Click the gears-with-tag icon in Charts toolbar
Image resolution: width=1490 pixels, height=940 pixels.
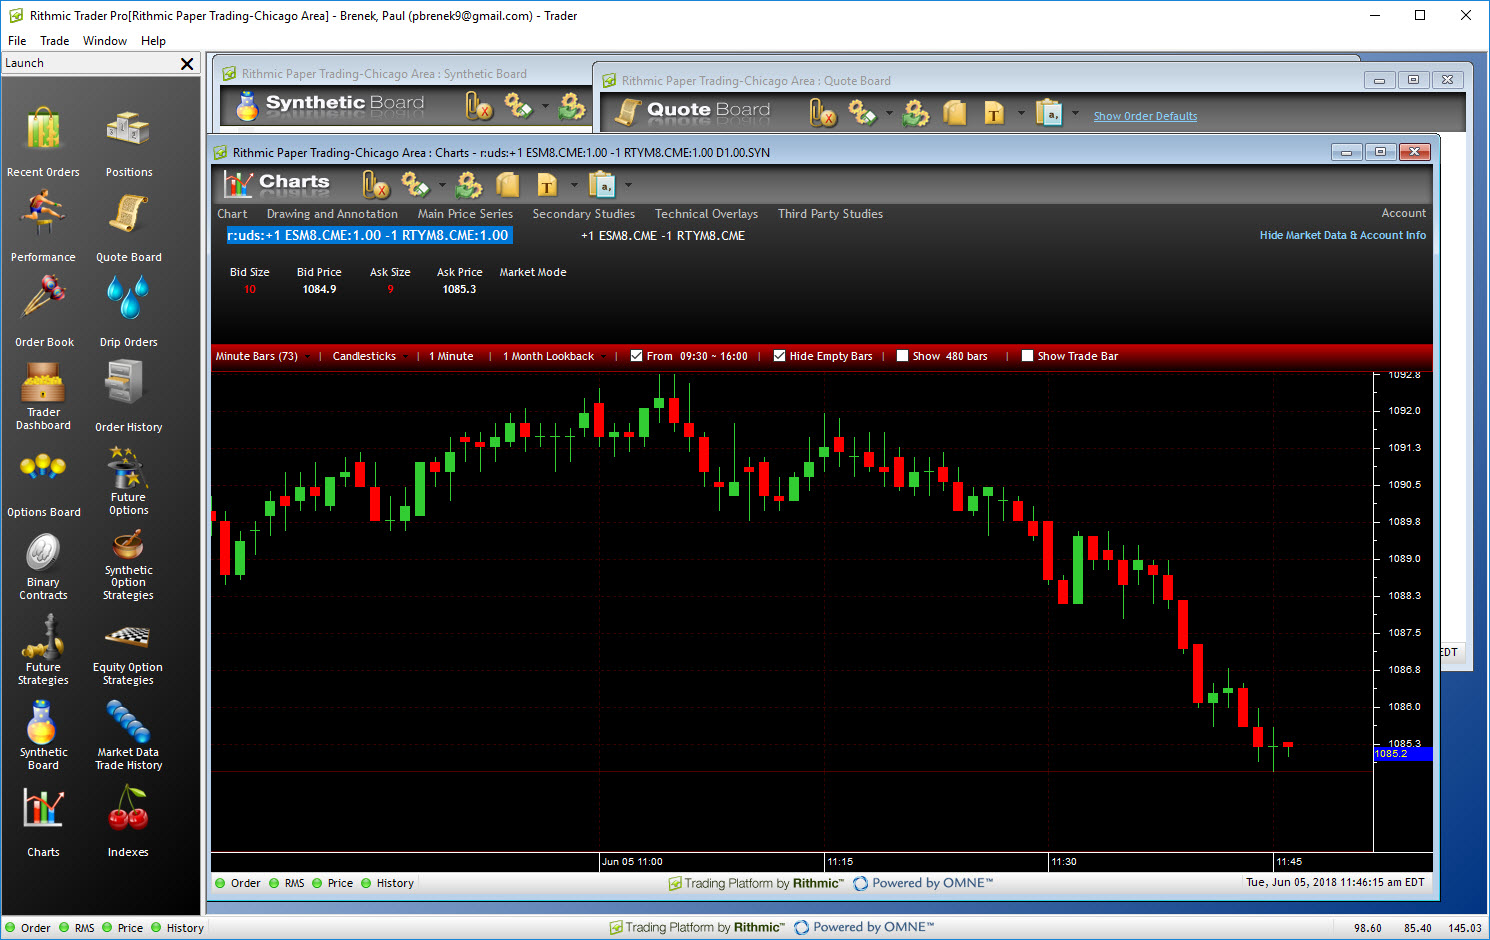pos(415,185)
